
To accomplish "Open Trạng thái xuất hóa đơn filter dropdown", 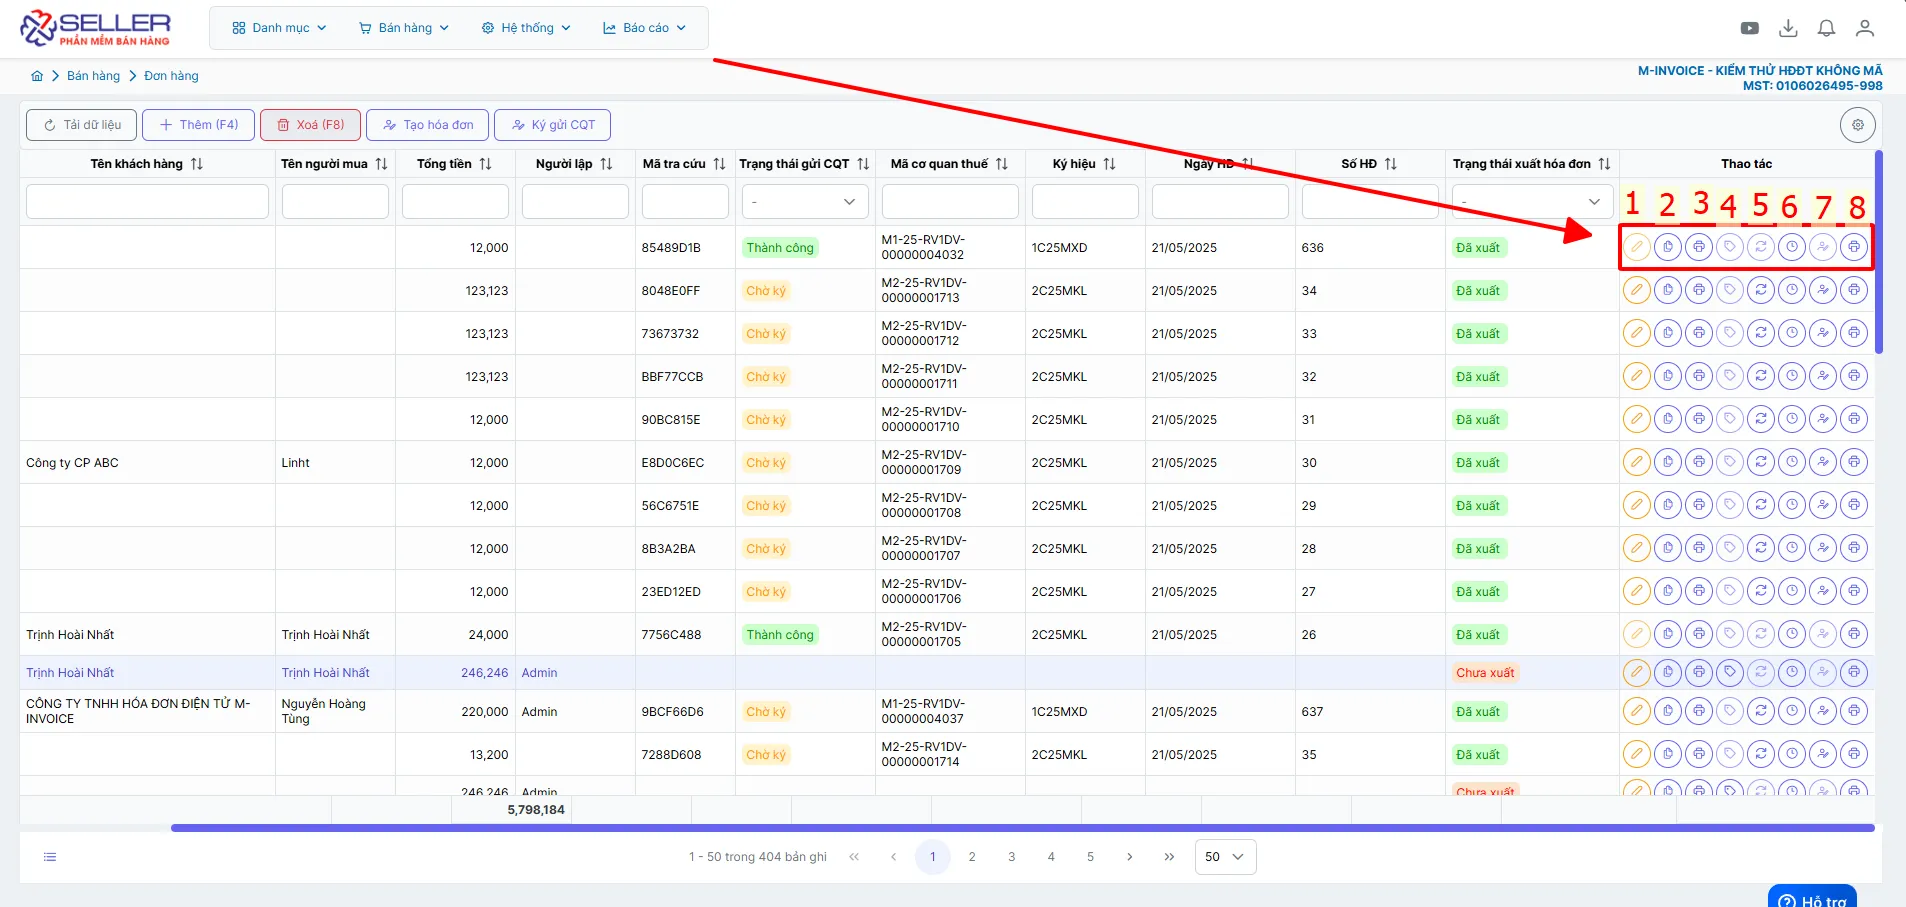I will [x=1532, y=202].
